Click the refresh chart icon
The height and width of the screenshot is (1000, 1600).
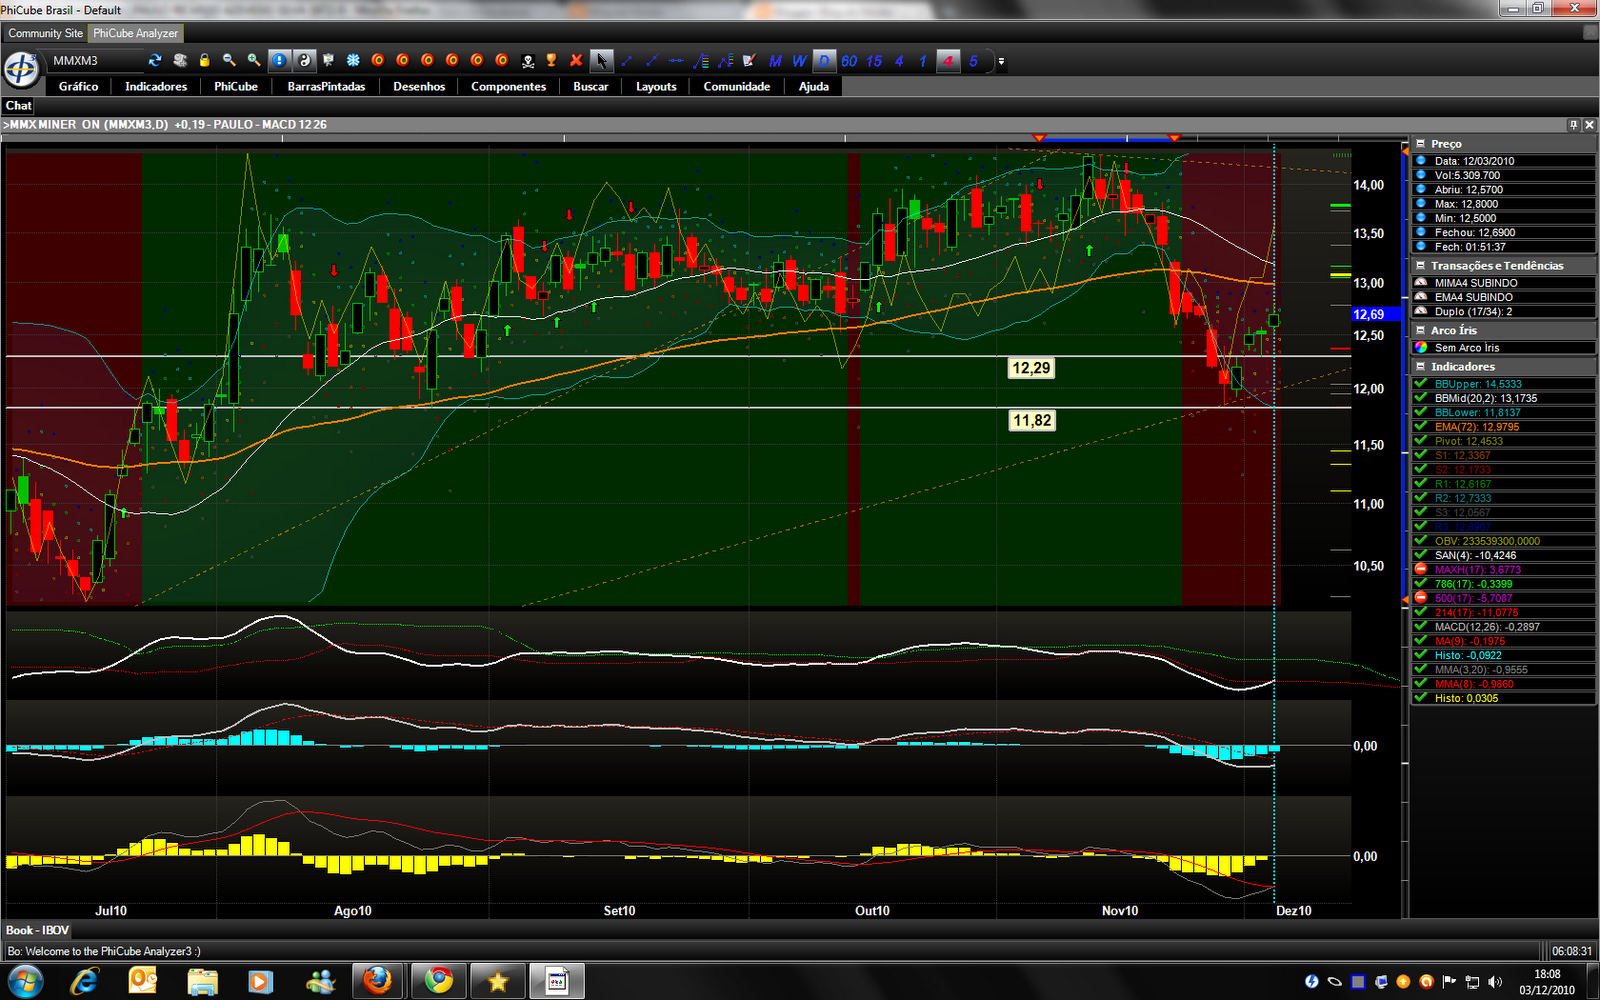point(155,61)
